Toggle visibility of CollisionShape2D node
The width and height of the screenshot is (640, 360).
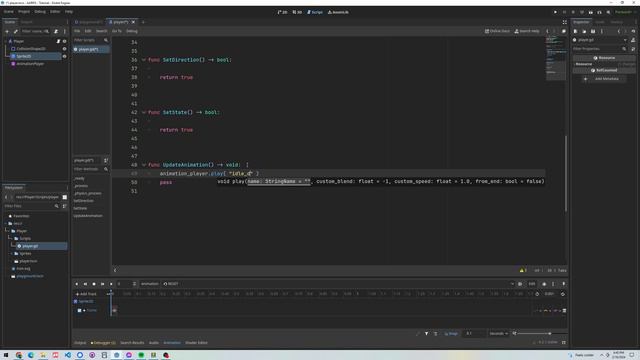click(64, 49)
